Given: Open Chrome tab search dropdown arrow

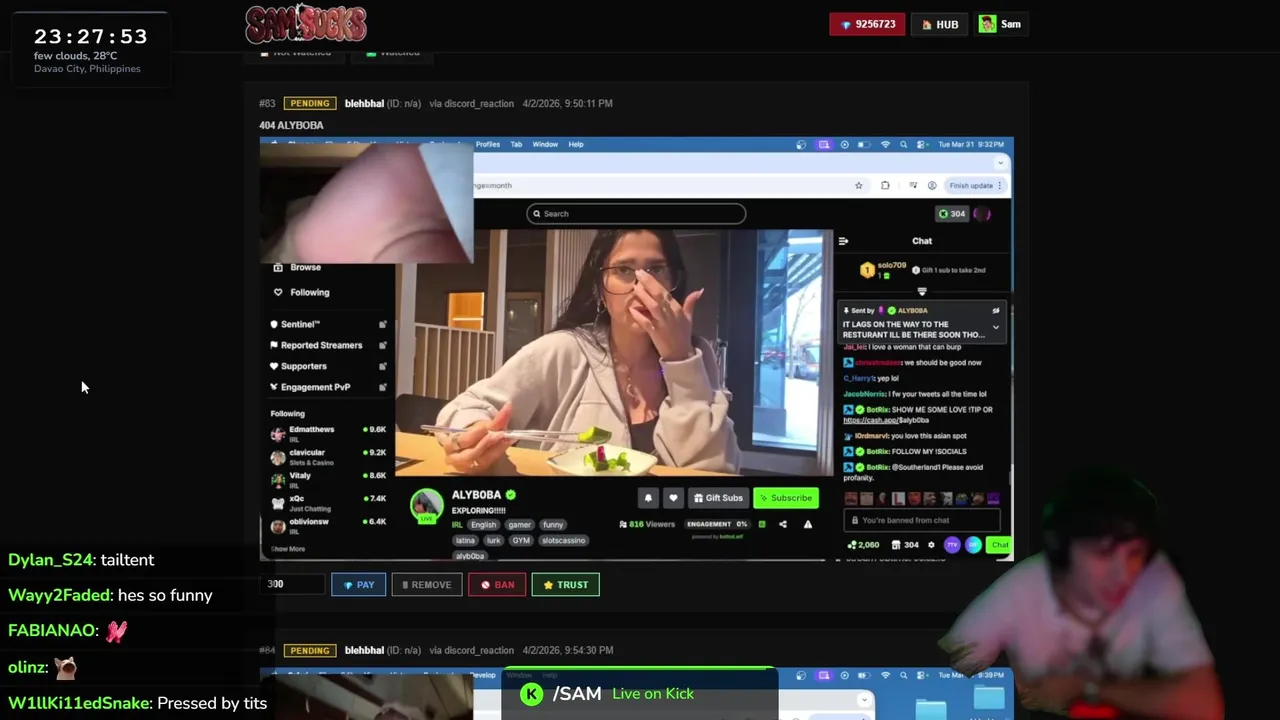Looking at the screenshot, I should [1000, 162].
